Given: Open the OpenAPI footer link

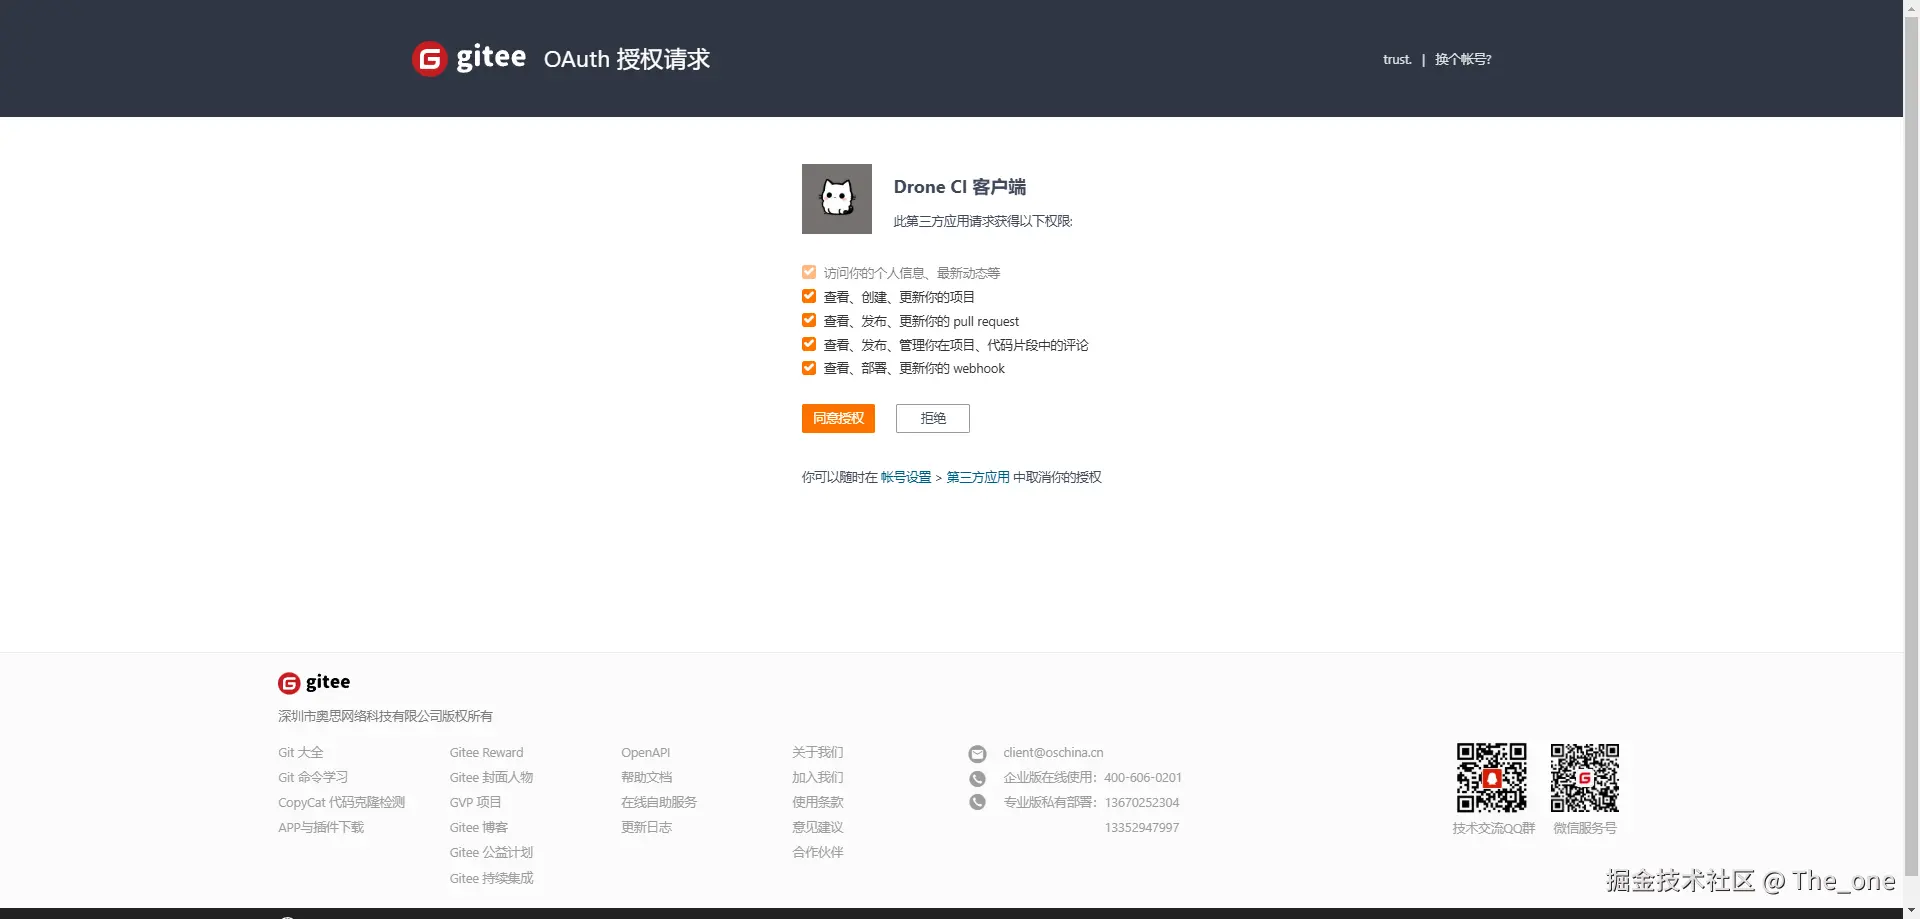Looking at the screenshot, I should 646,753.
